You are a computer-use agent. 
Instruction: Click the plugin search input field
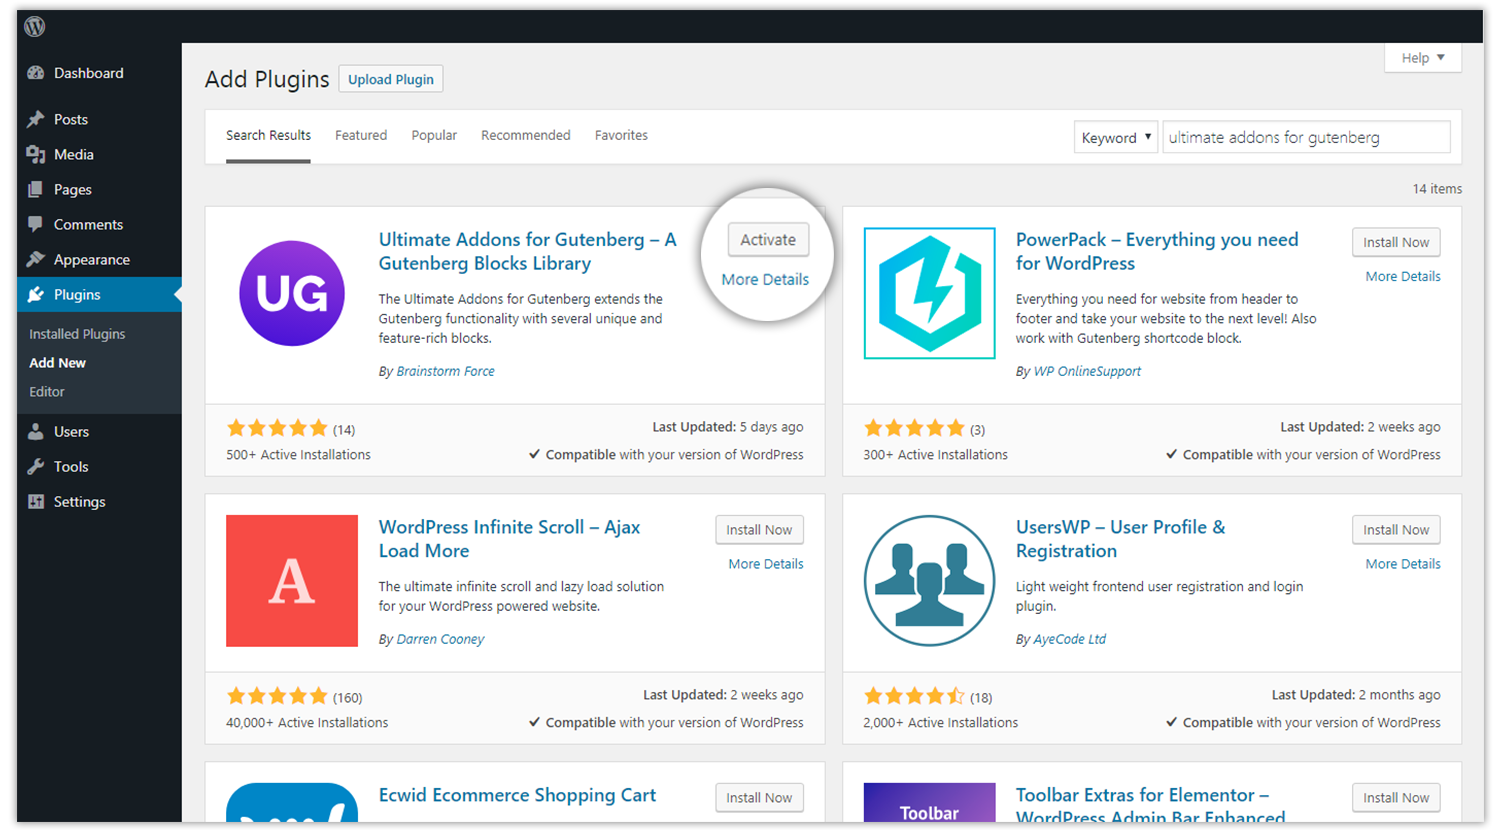pos(1305,138)
